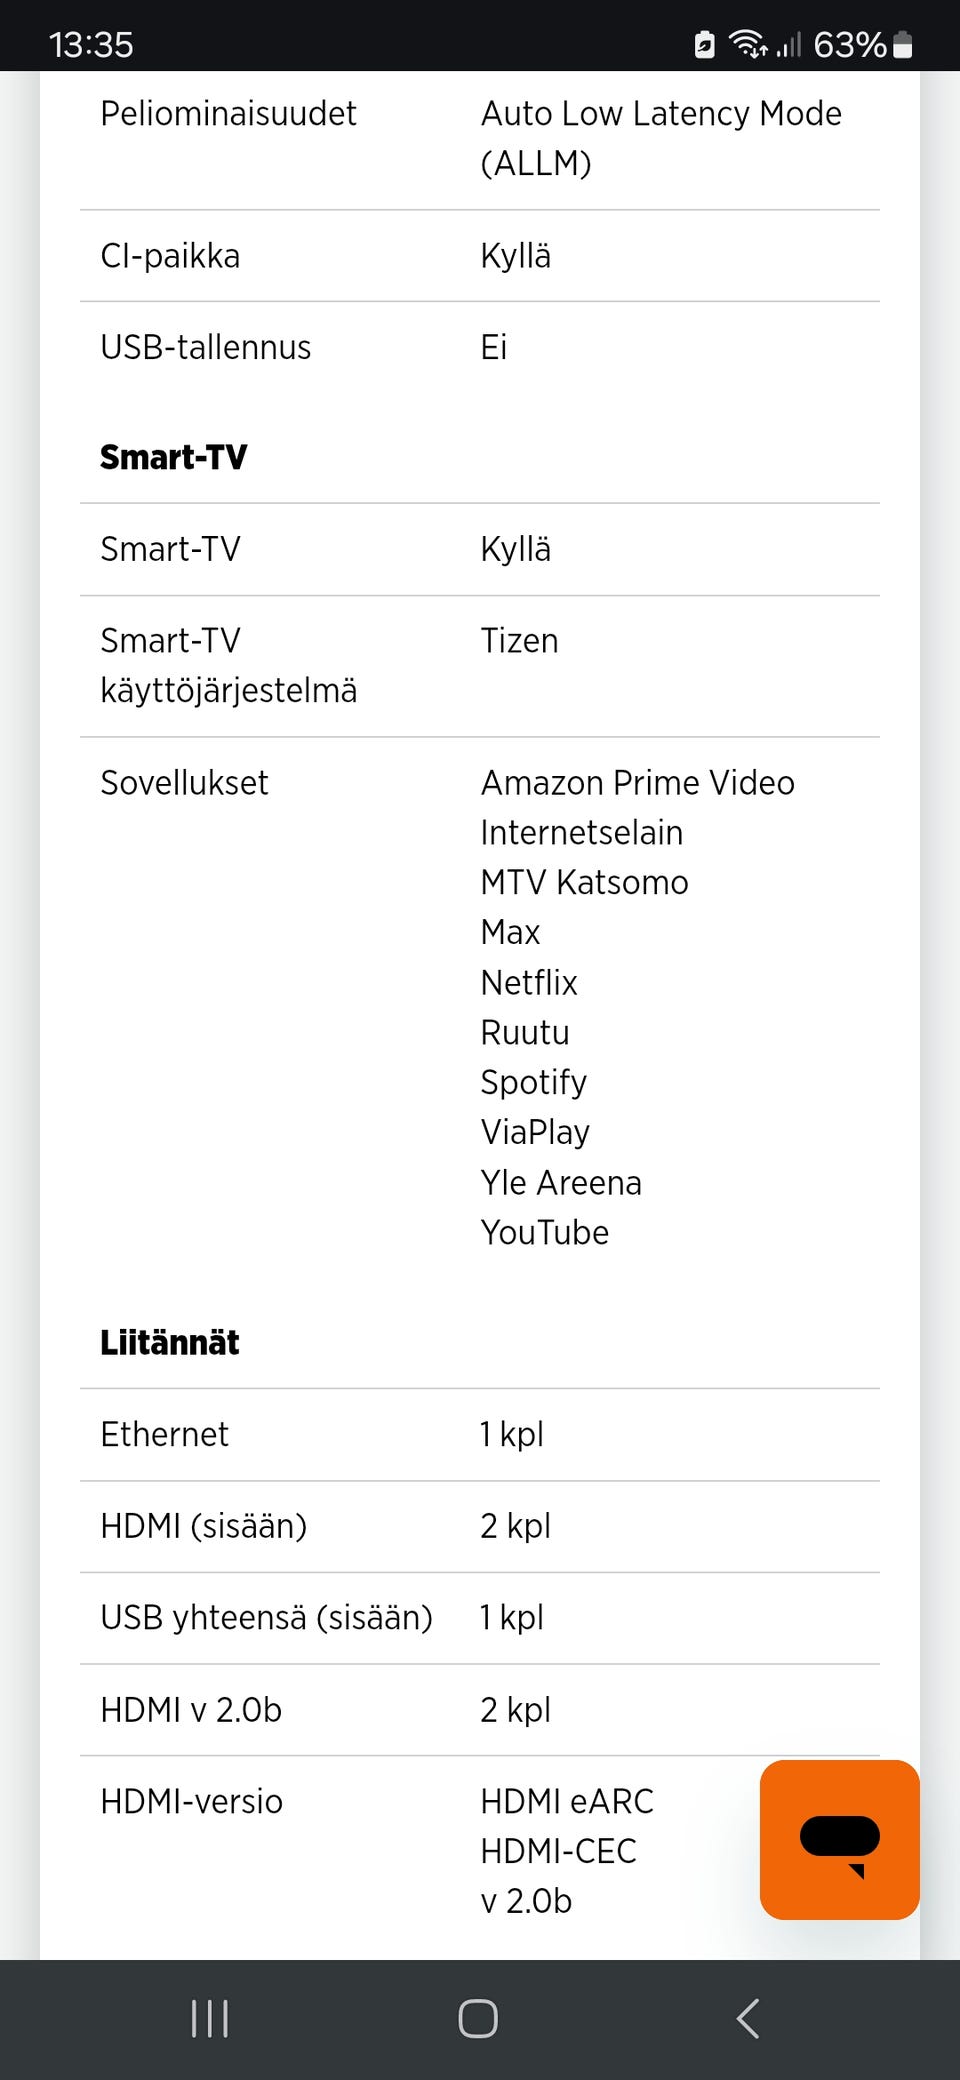
Task: Tap the mobile signal strength bars
Action: pyautogui.click(x=789, y=44)
